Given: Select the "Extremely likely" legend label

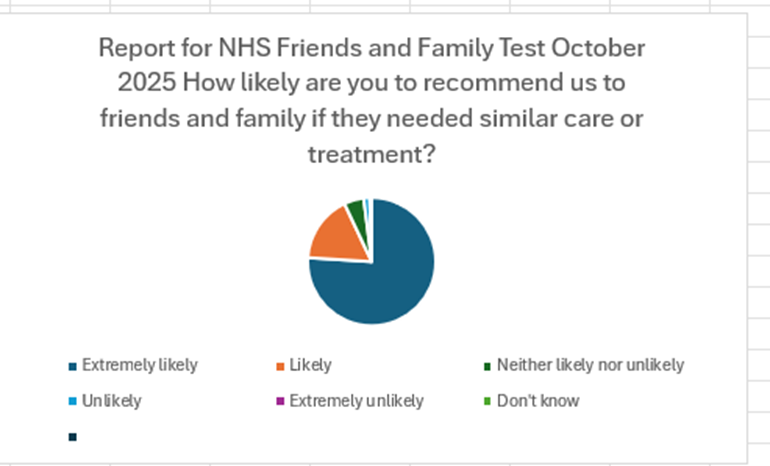Looking at the screenshot, I should [x=139, y=365].
